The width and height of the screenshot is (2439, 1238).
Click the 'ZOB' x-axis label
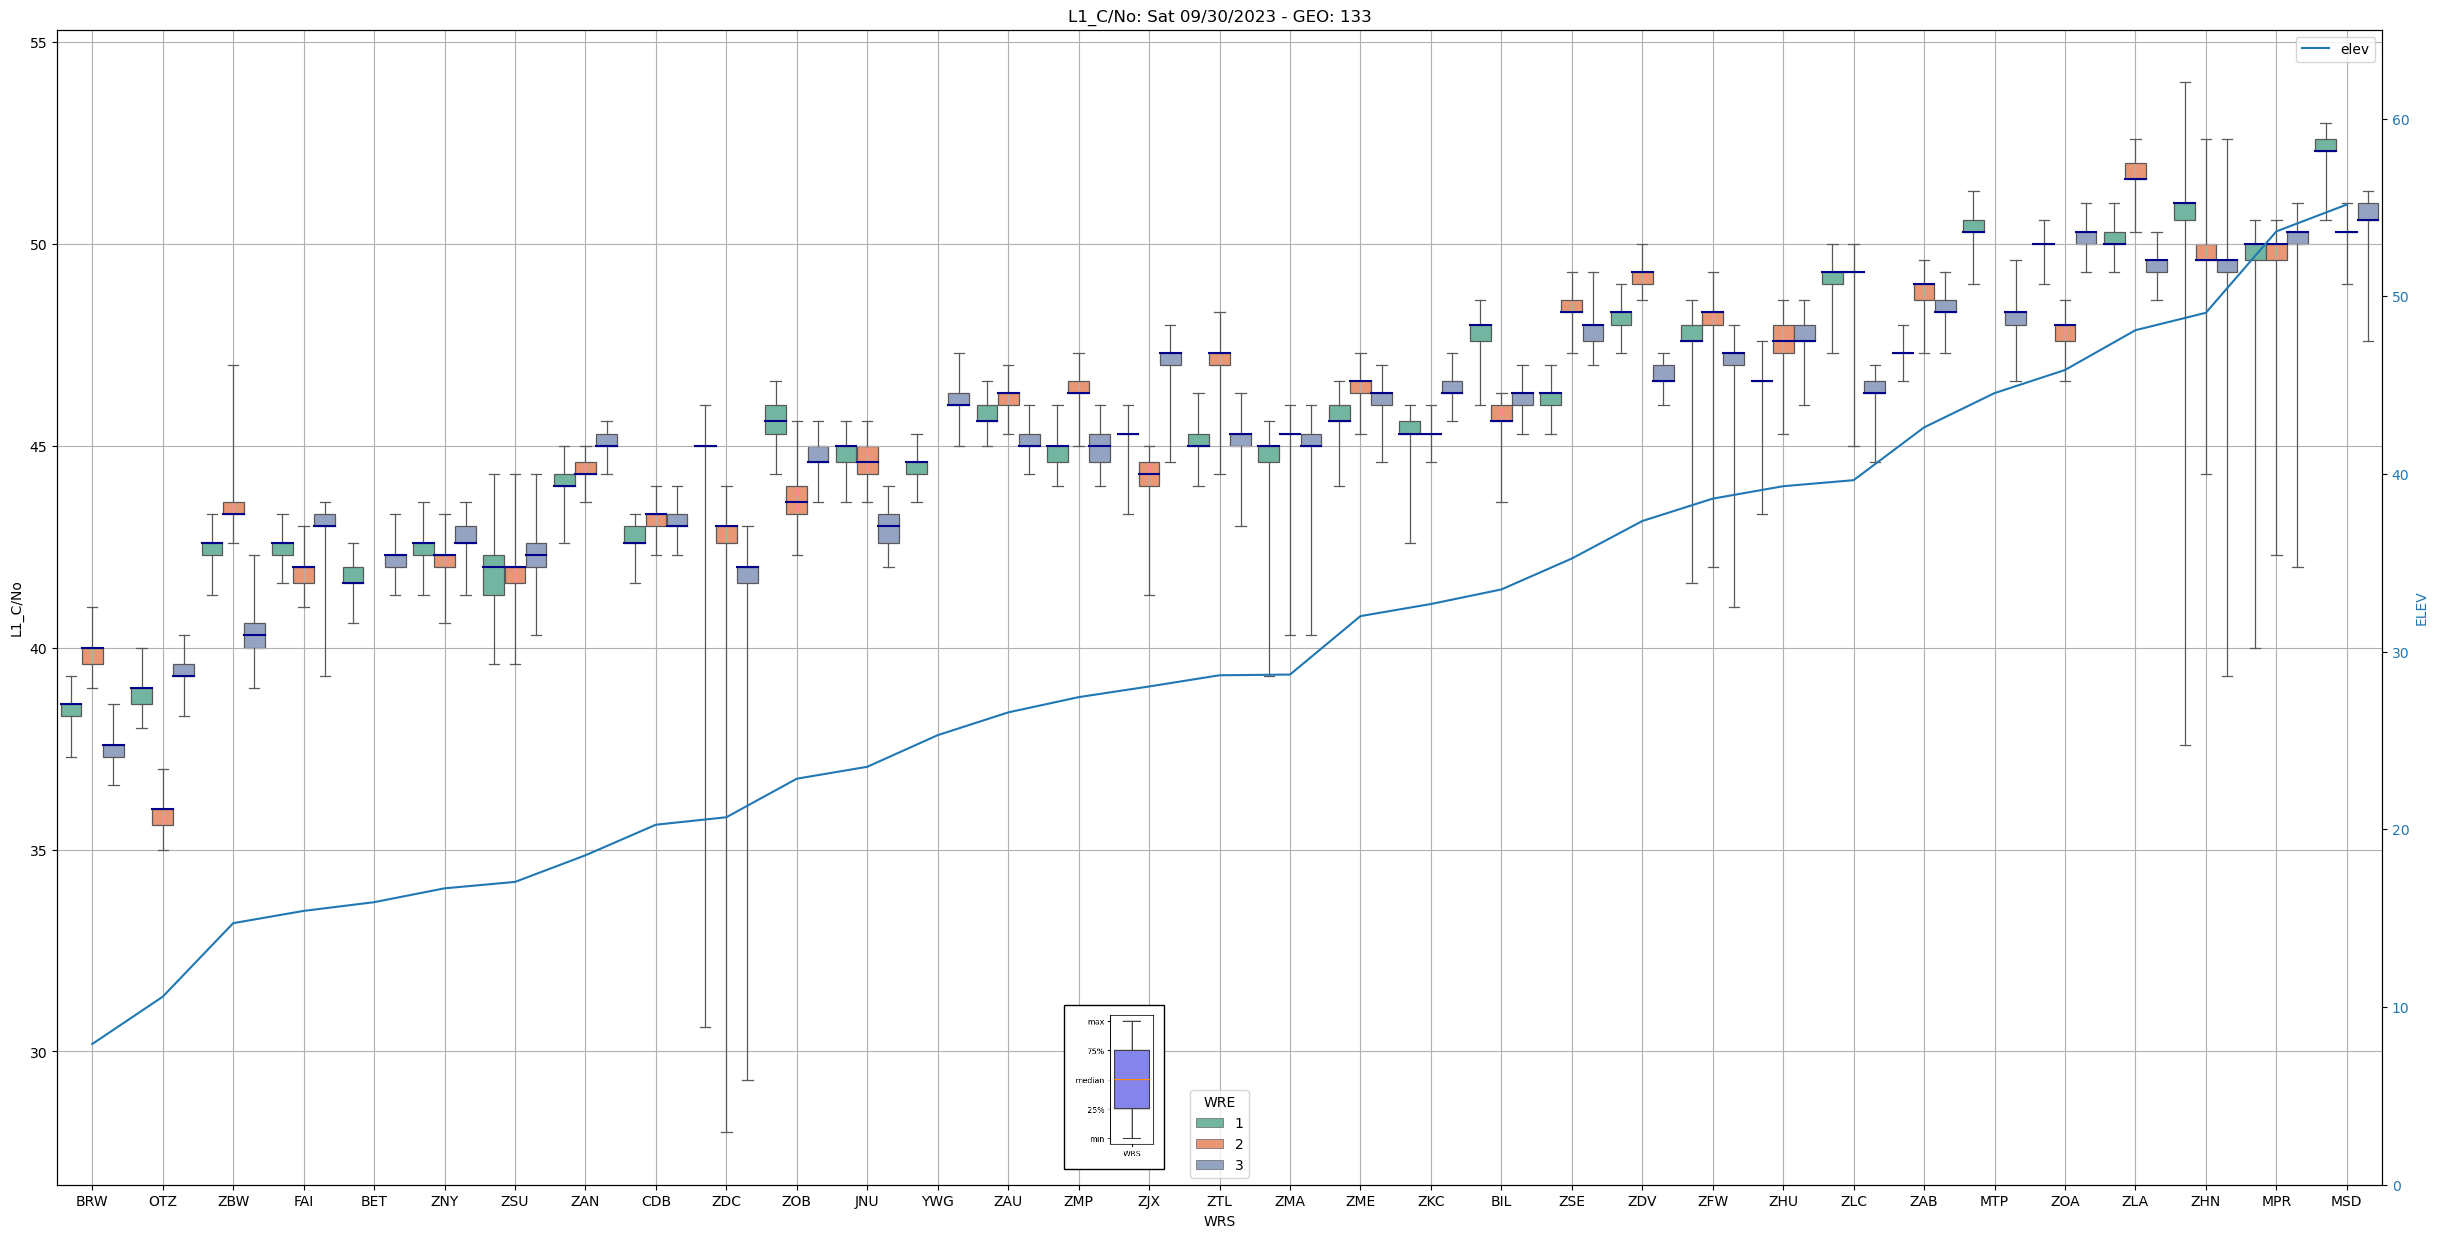click(796, 1201)
